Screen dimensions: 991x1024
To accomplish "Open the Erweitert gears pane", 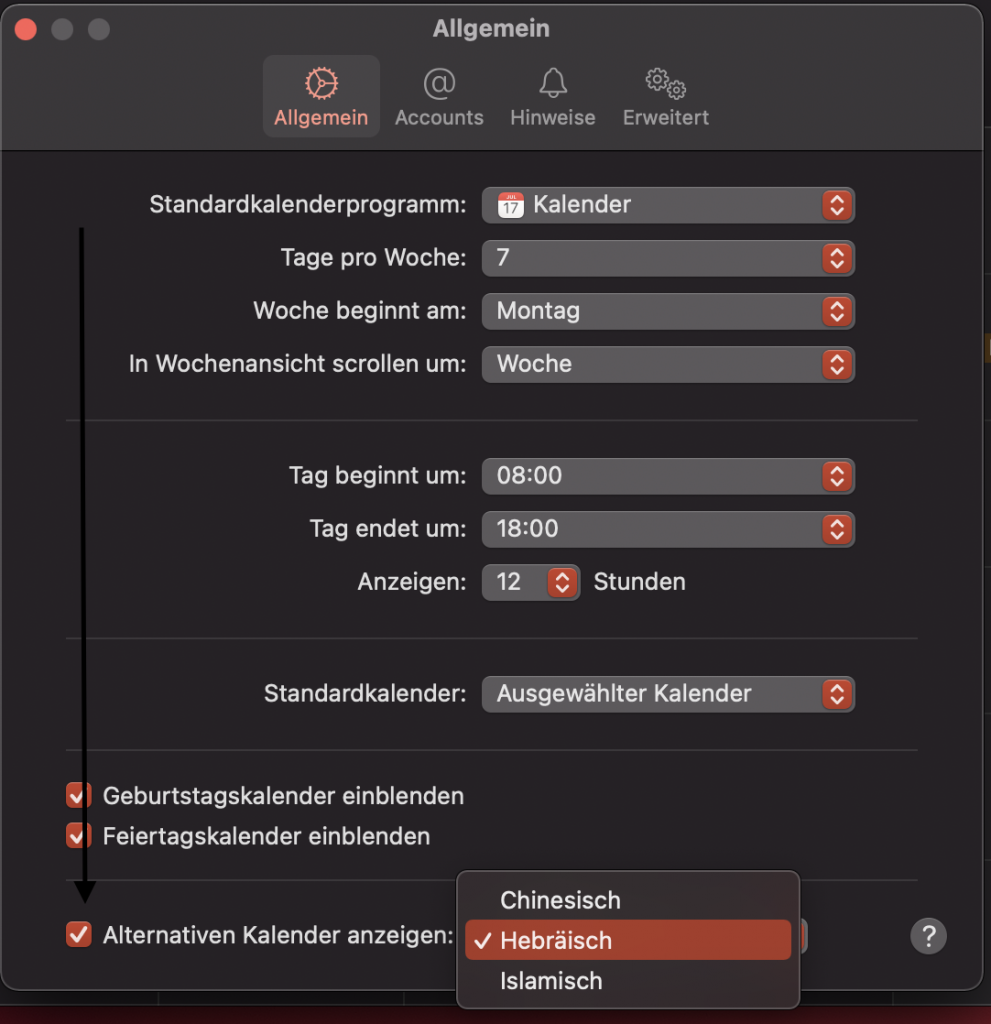I will pos(665,97).
